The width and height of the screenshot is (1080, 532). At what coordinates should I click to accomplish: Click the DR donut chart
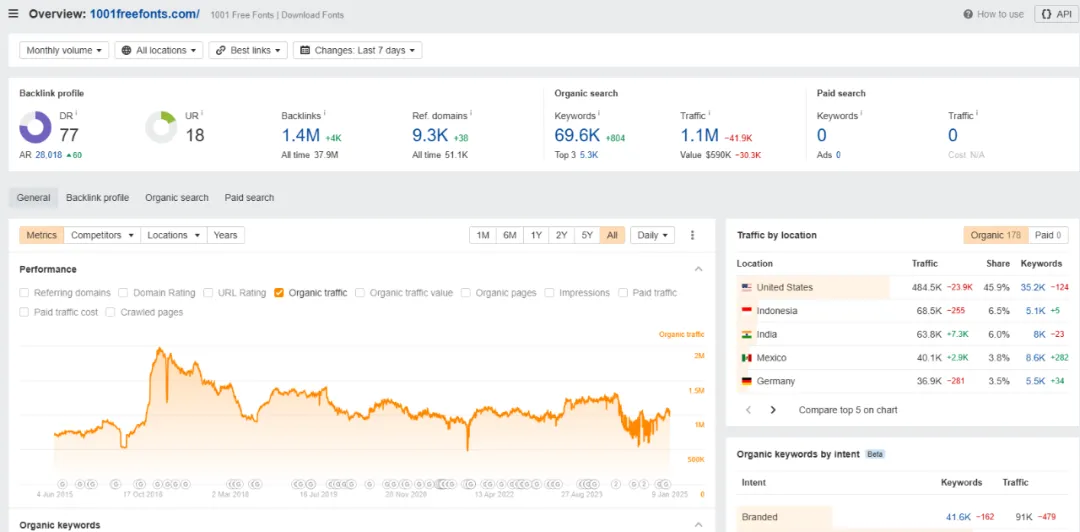(35, 127)
